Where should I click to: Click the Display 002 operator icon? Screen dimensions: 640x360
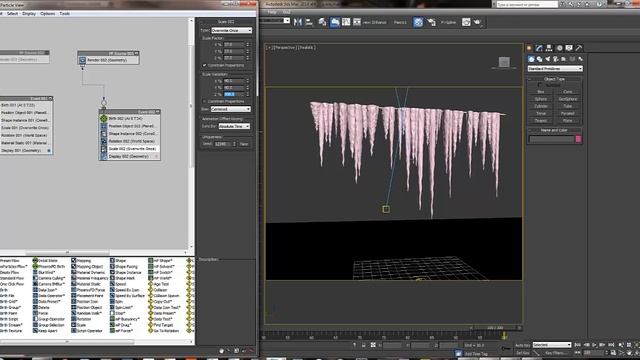click(x=104, y=156)
